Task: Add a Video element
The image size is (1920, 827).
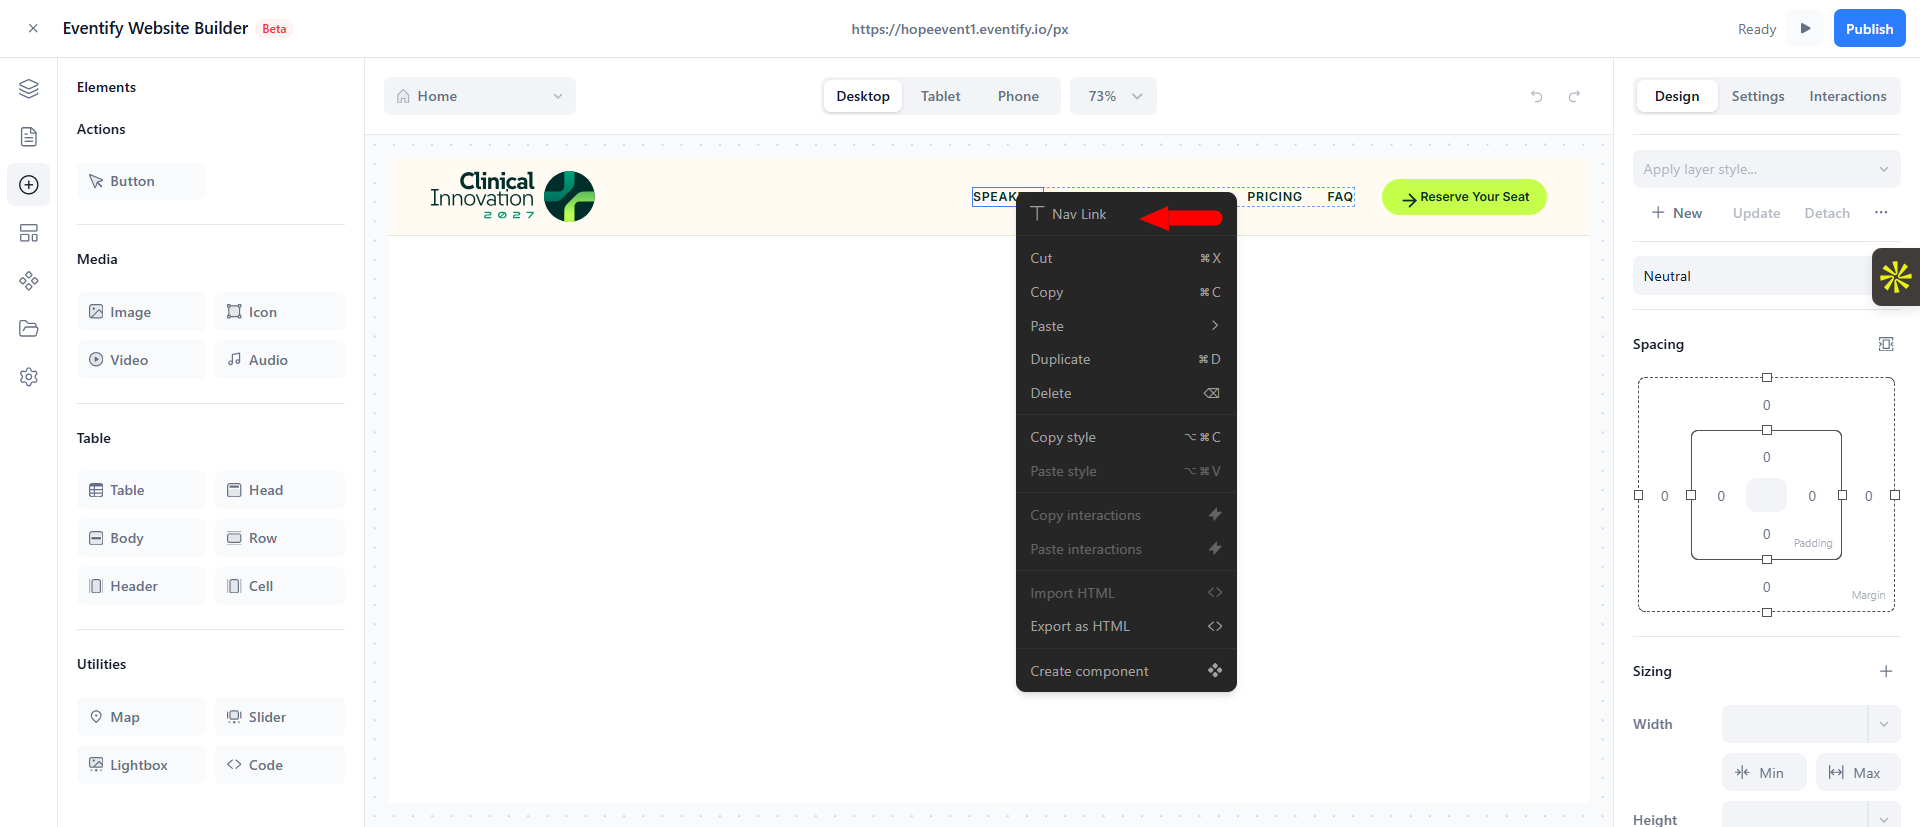Action: pyautogui.click(x=141, y=360)
